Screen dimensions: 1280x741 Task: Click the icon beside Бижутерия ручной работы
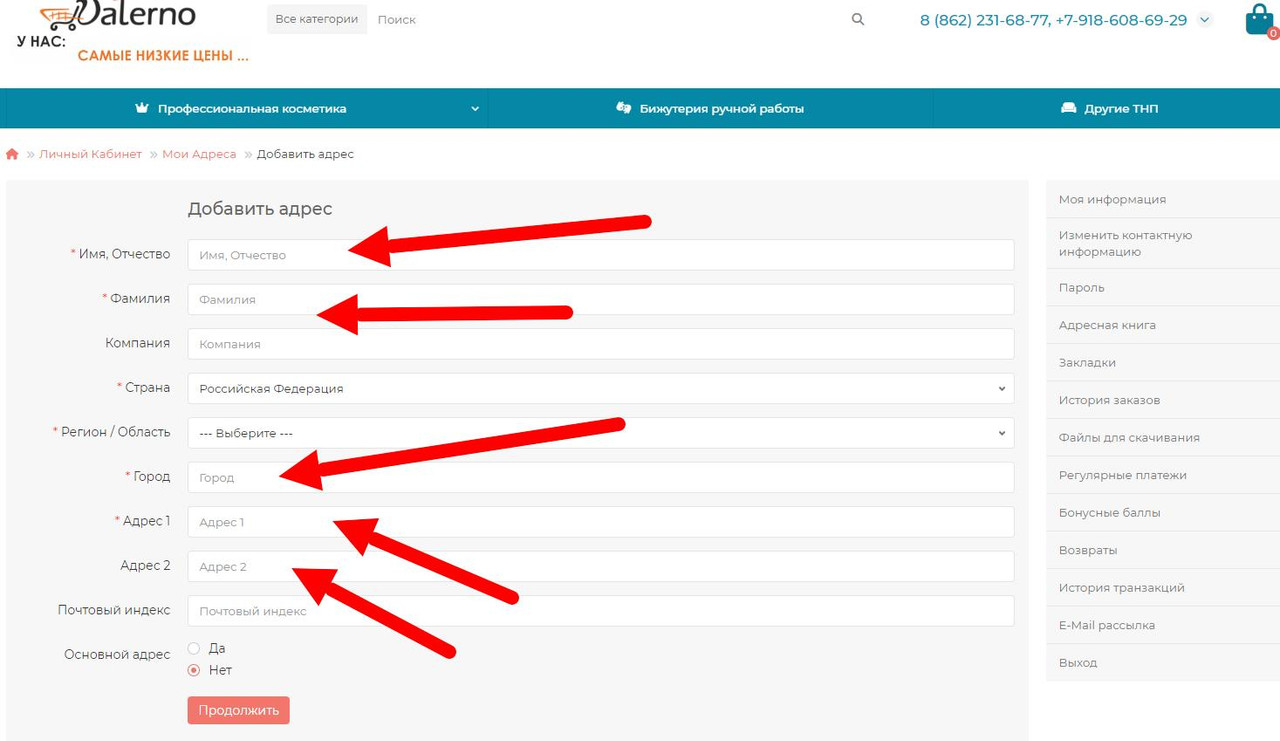pyautogui.click(x=624, y=108)
